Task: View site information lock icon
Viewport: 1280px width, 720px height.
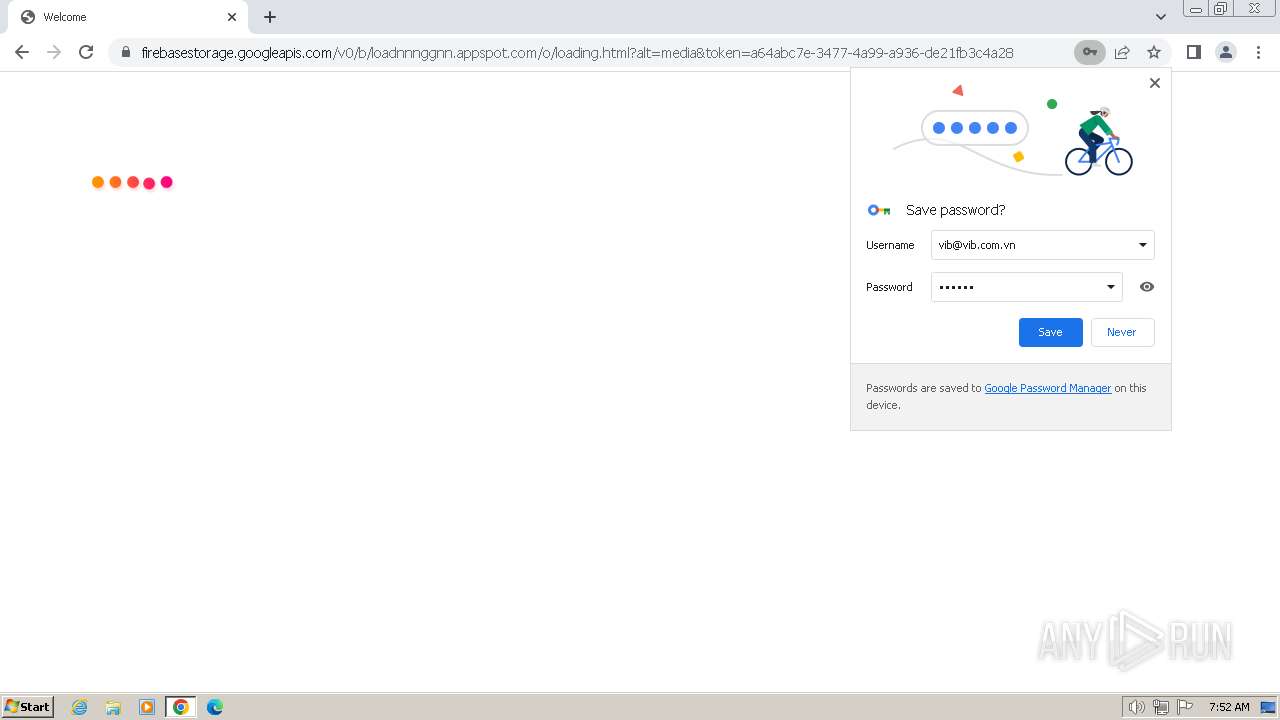Action: click(125, 52)
